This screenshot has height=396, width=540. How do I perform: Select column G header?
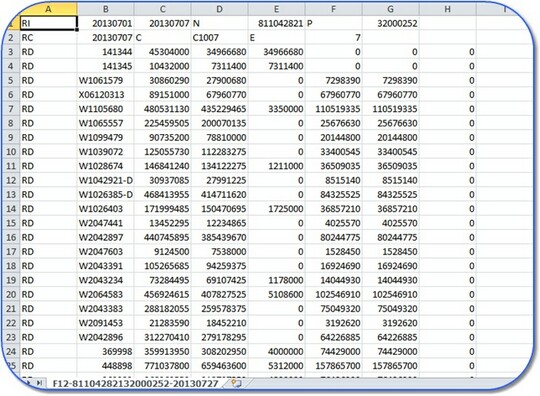pyautogui.click(x=390, y=9)
